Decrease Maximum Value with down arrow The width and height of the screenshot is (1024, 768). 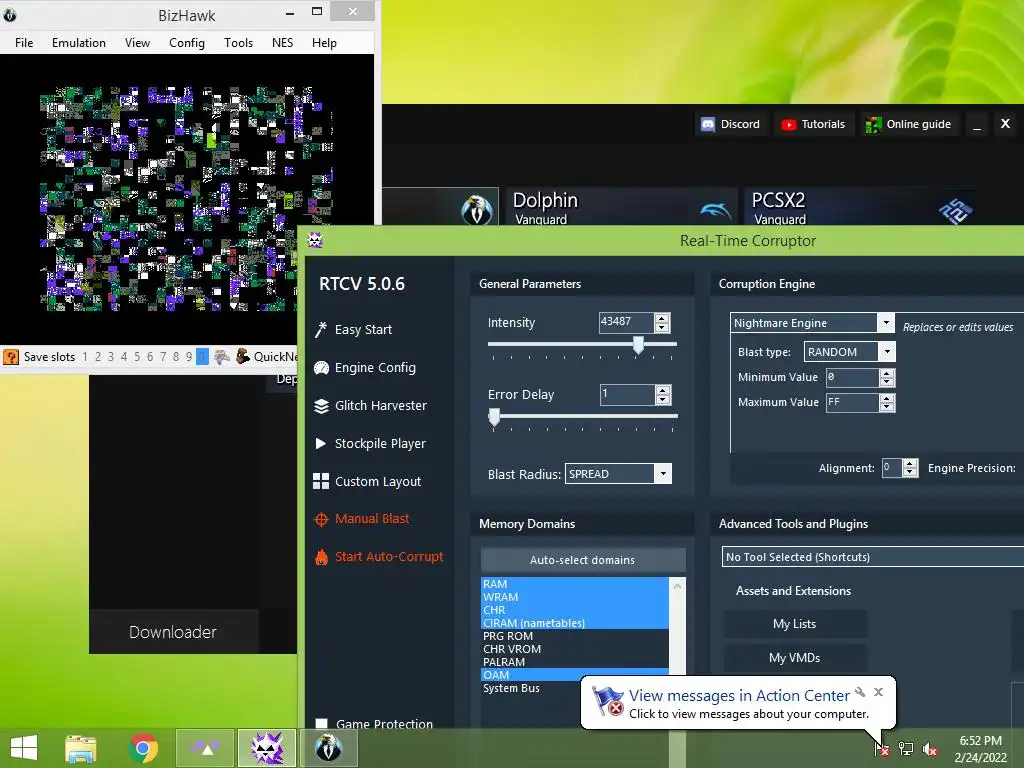tap(887, 407)
